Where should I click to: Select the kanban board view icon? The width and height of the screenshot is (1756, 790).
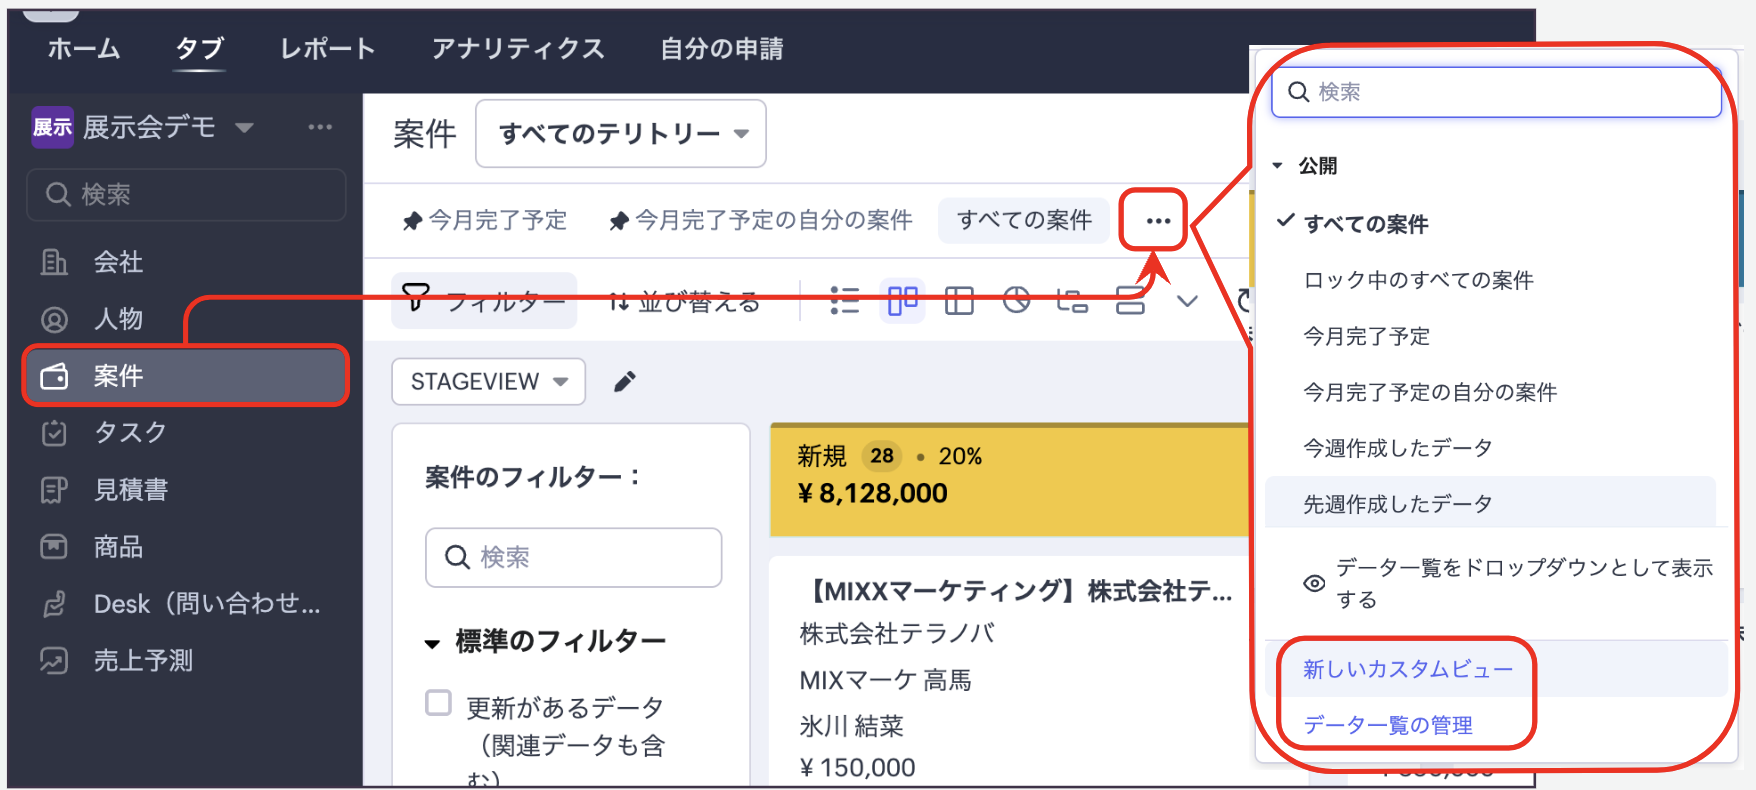pos(902,300)
